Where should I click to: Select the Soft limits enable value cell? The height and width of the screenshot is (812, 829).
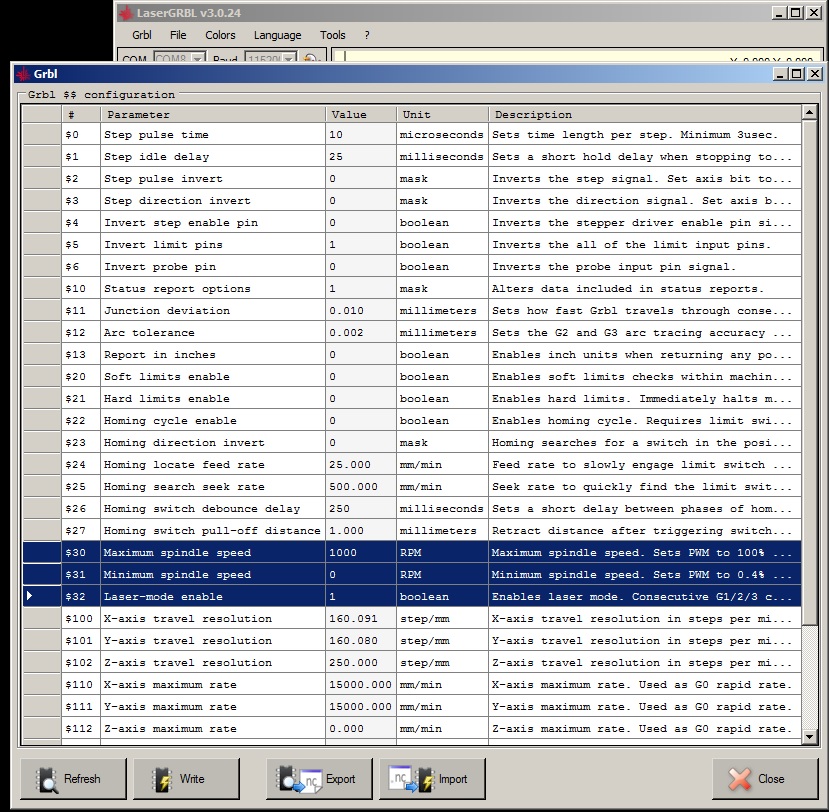tap(361, 377)
